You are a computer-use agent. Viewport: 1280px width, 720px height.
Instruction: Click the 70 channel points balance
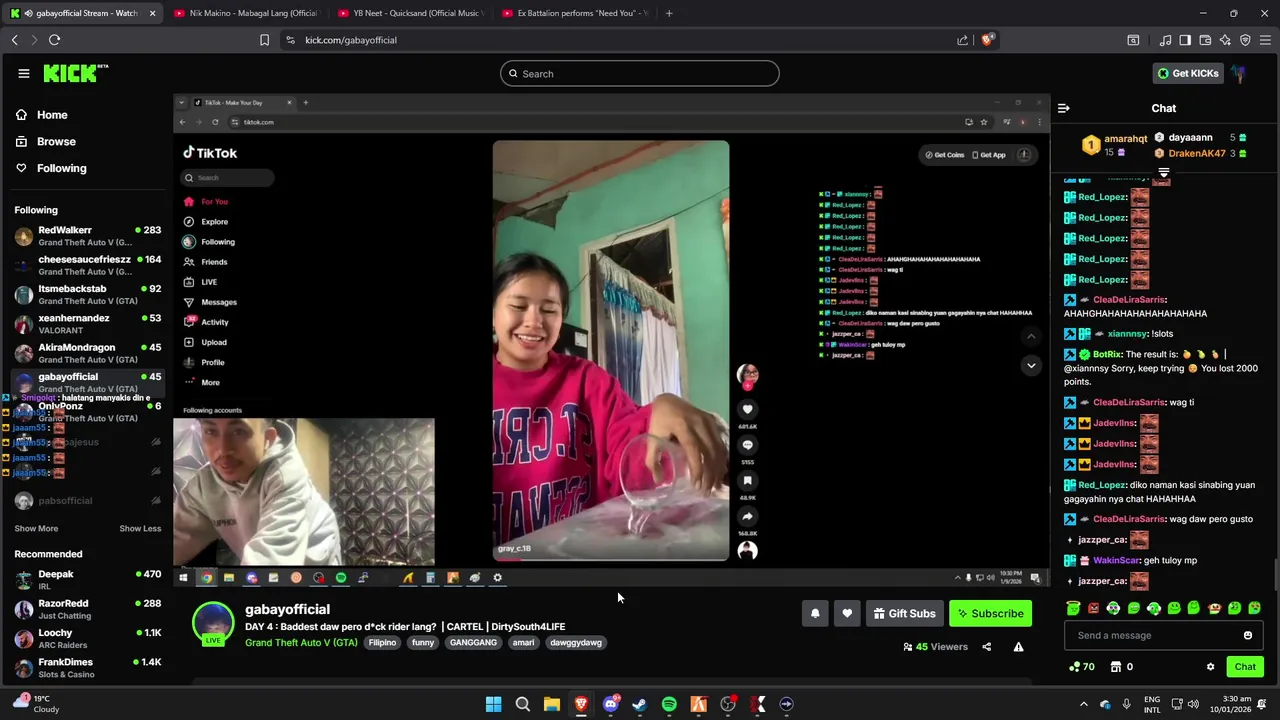tap(1081, 667)
